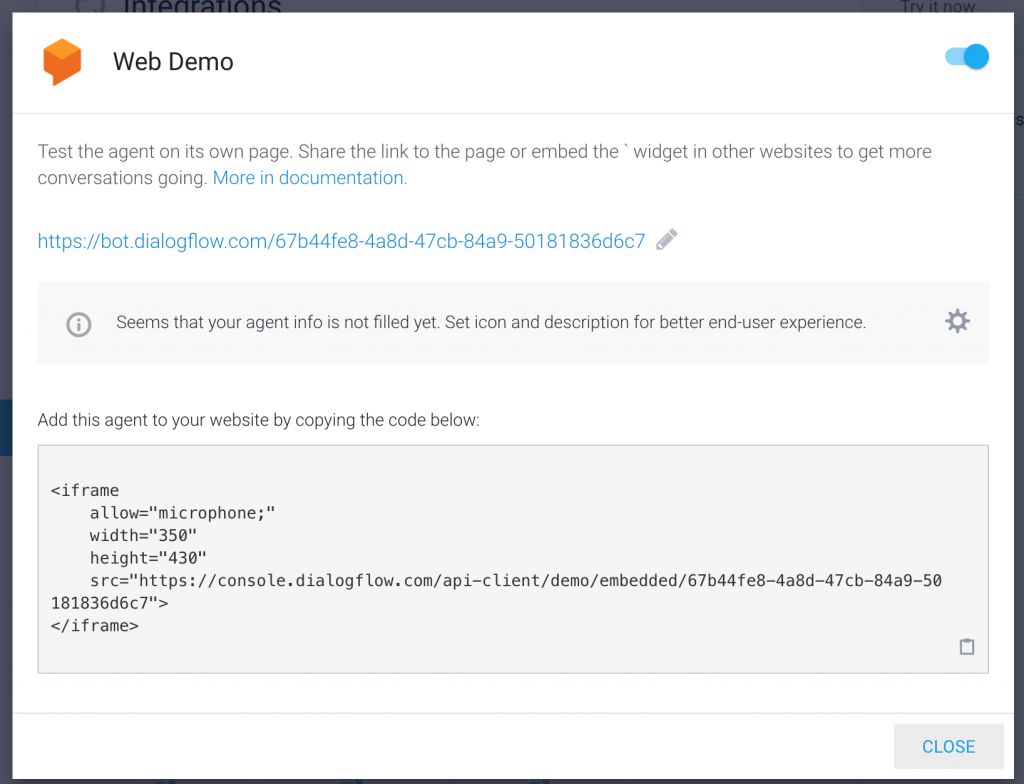Click the allow="microphone;" line in the code
1024x784 pixels.
(x=182, y=513)
